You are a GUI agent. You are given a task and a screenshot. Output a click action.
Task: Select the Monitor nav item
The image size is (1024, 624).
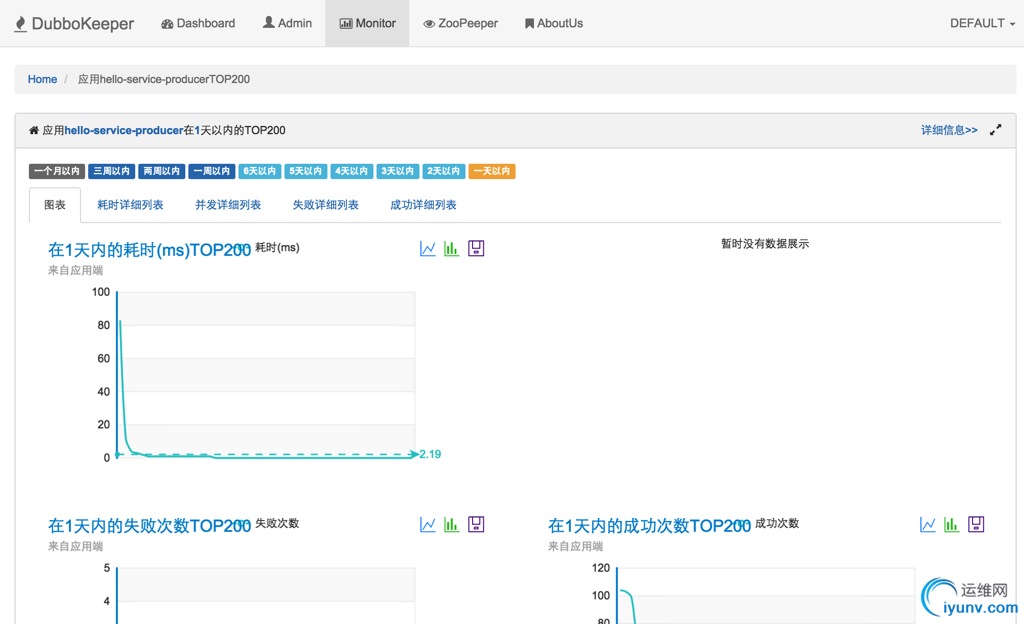(368, 23)
